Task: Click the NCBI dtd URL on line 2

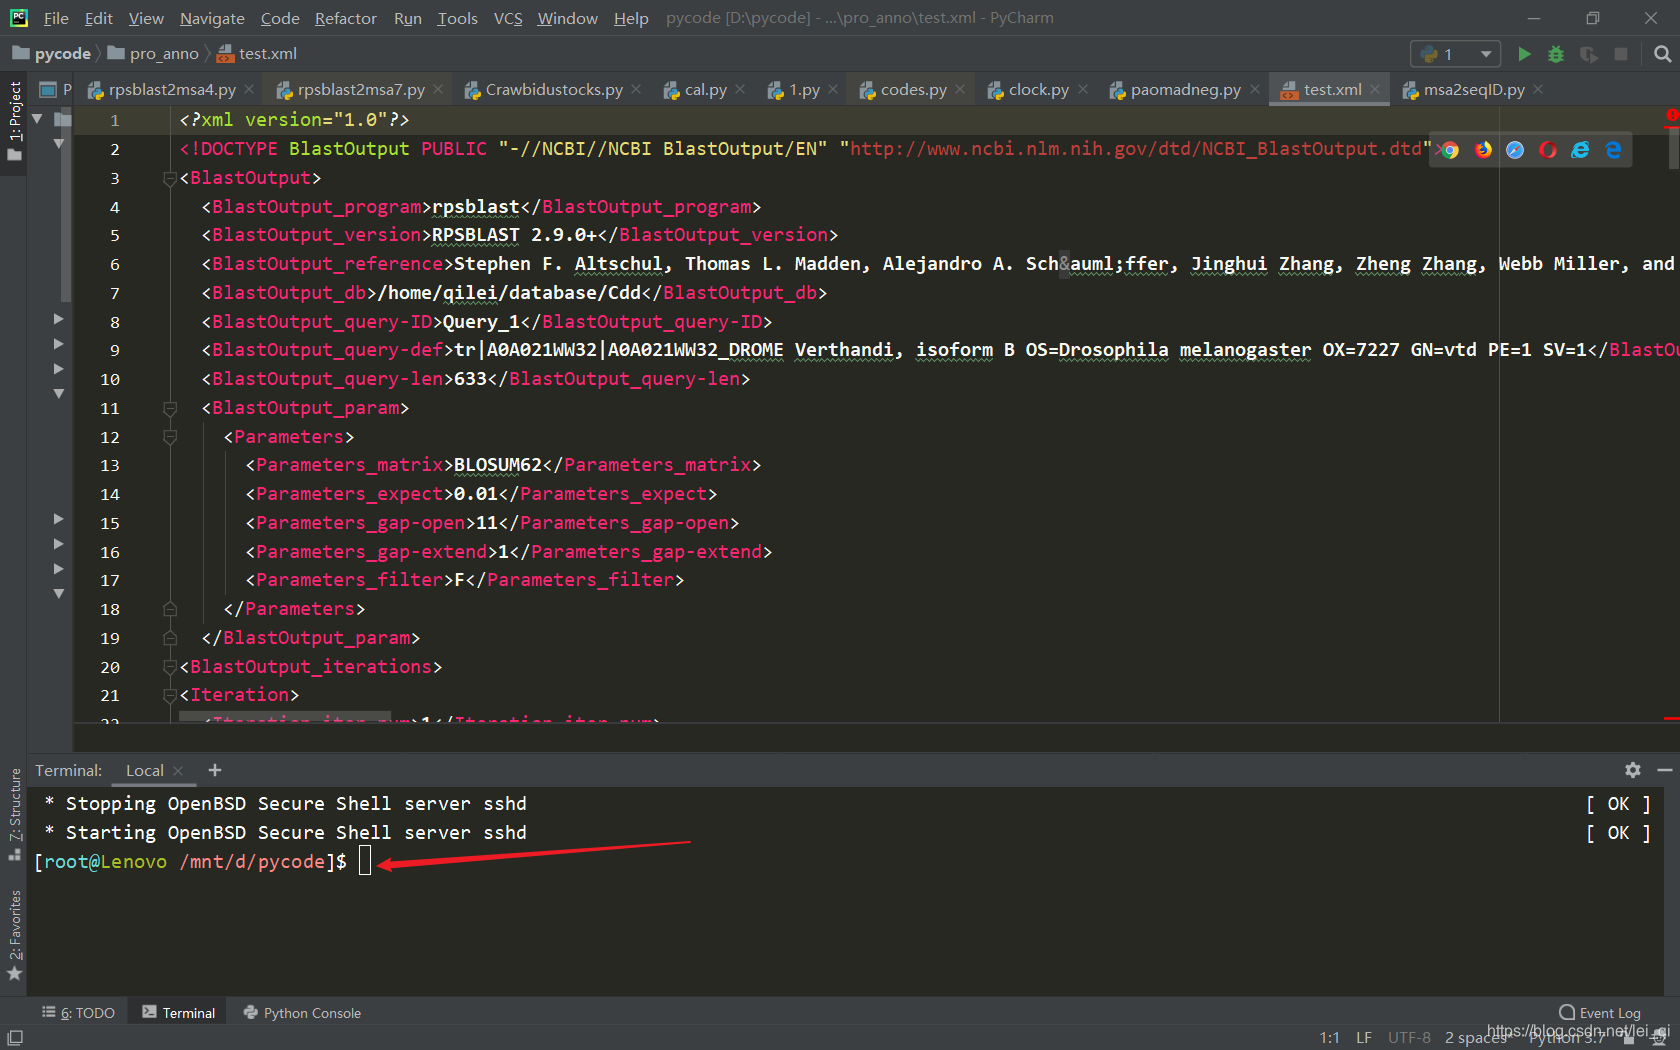Action: (1136, 149)
